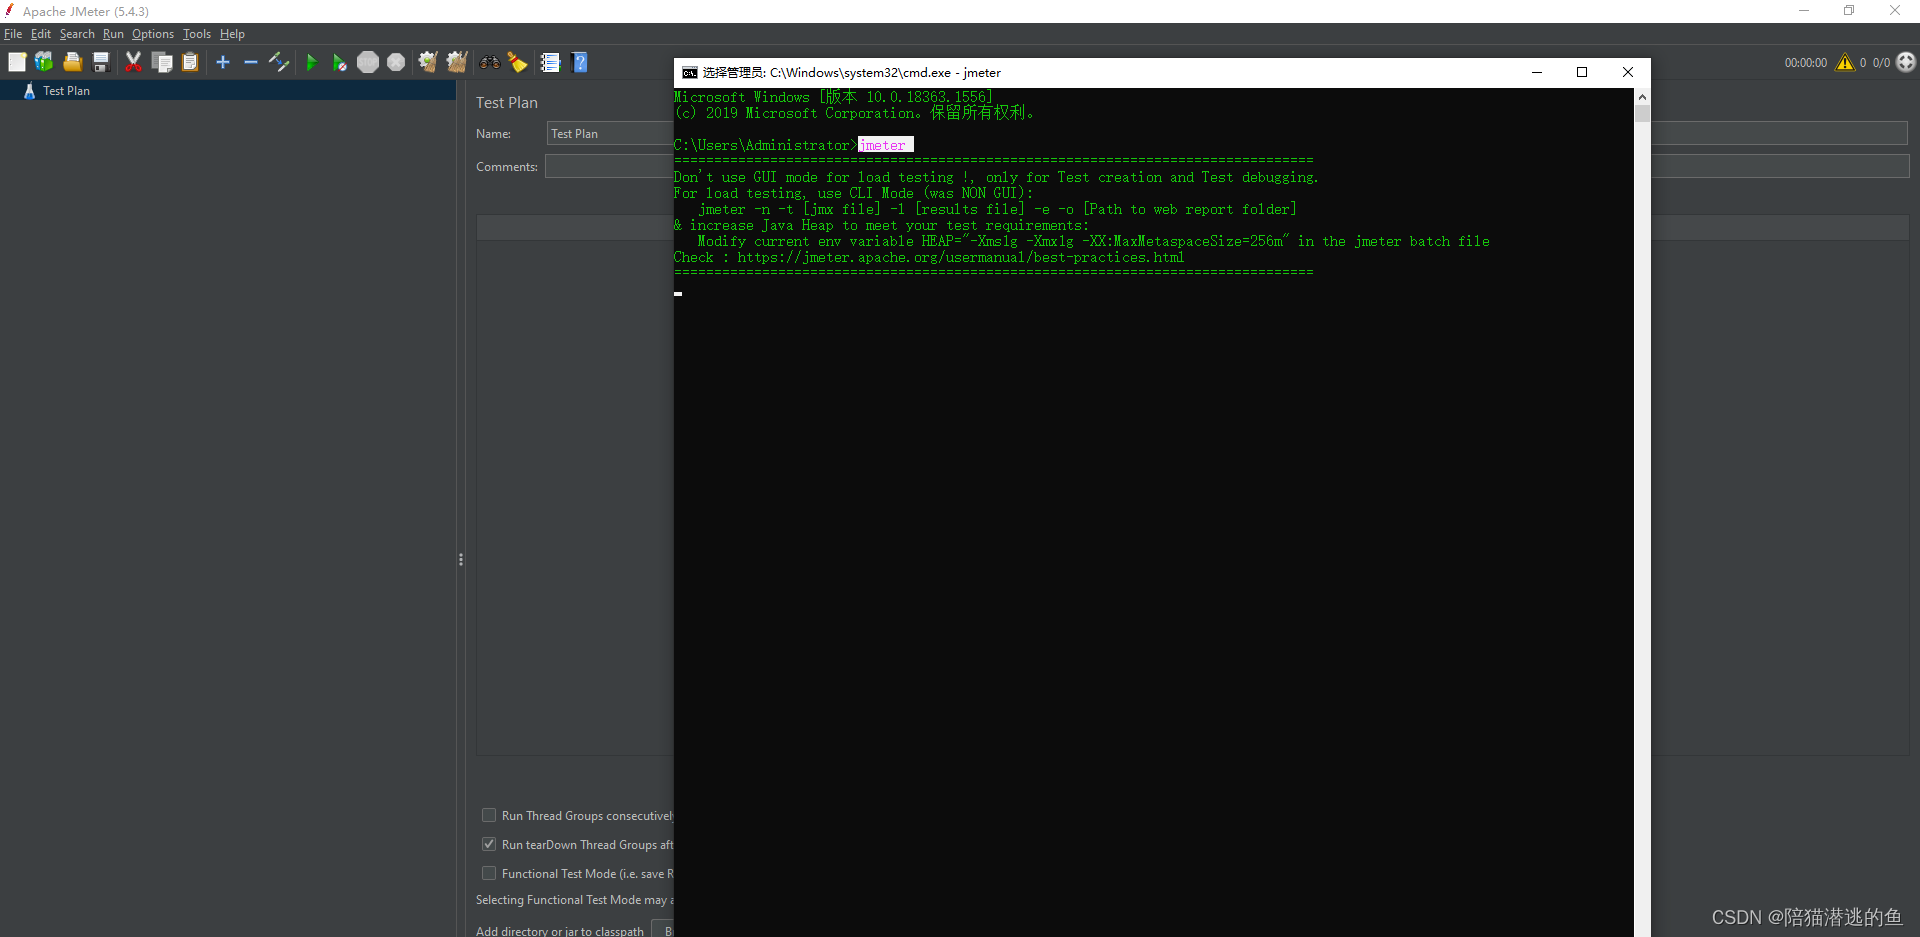Screen dimensions: 1920x937
Task: Click the Comments input field
Action: pyautogui.click(x=609, y=167)
